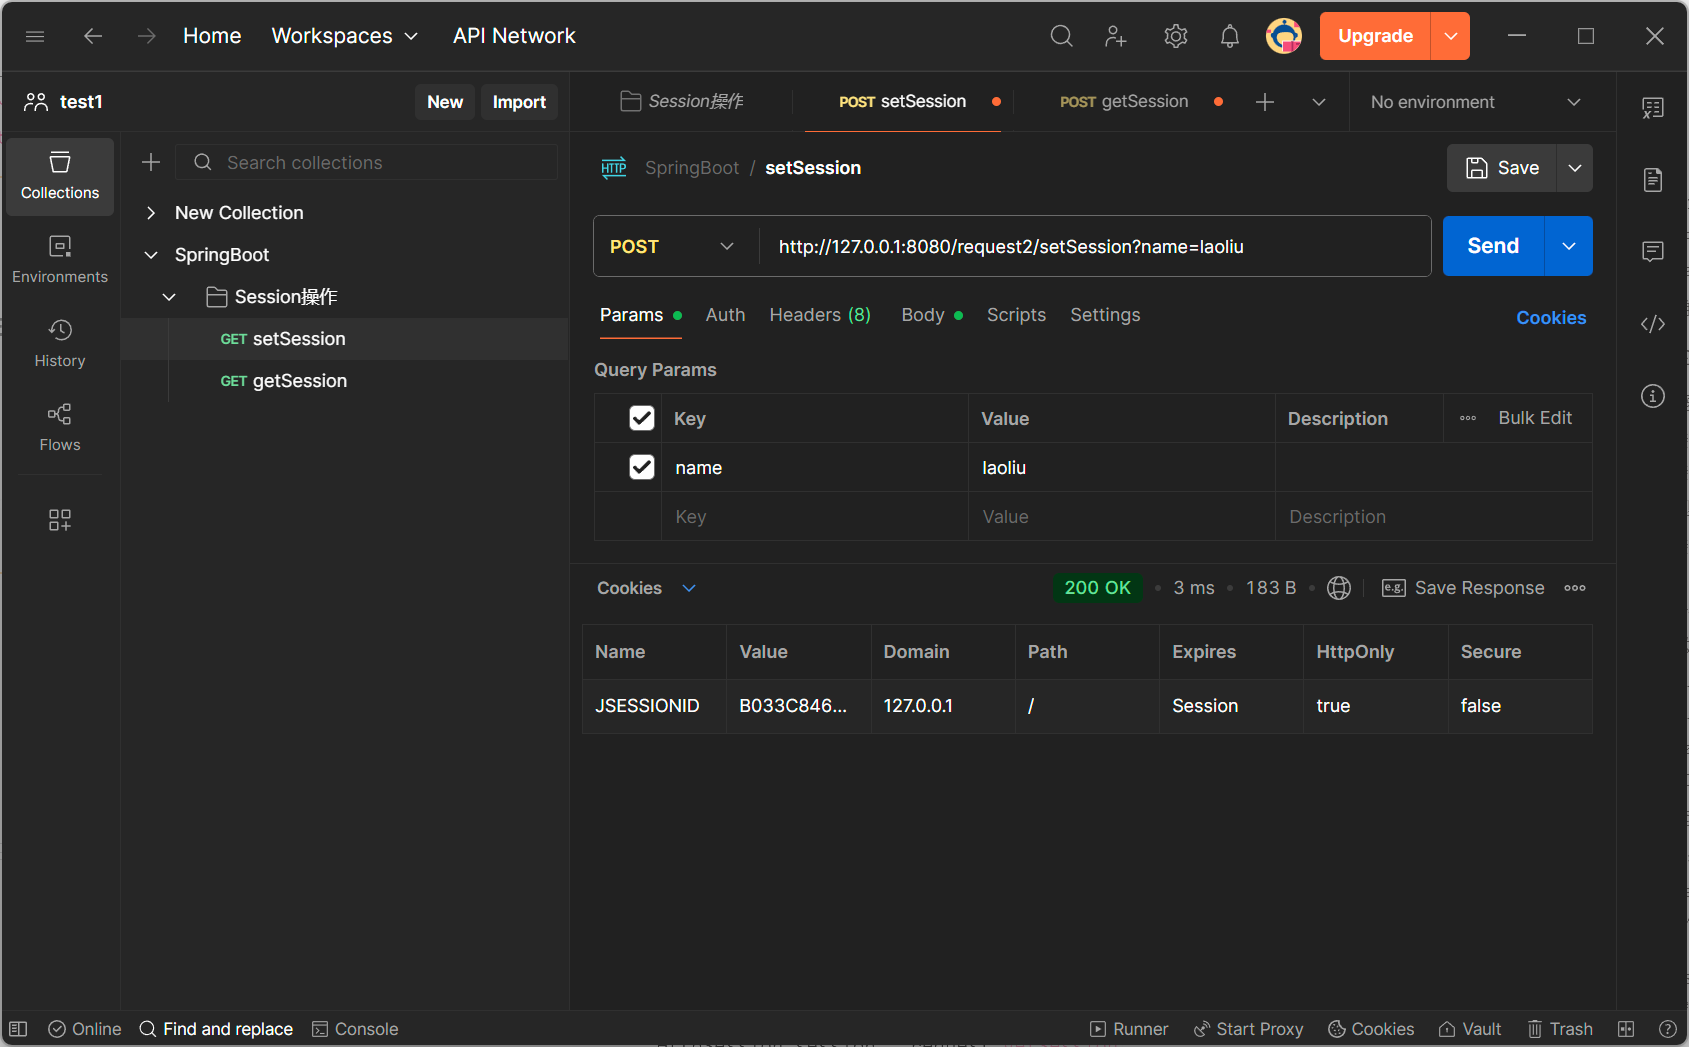Open History in the sidebar
The height and width of the screenshot is (1047, 1689).
coord(60,344)
